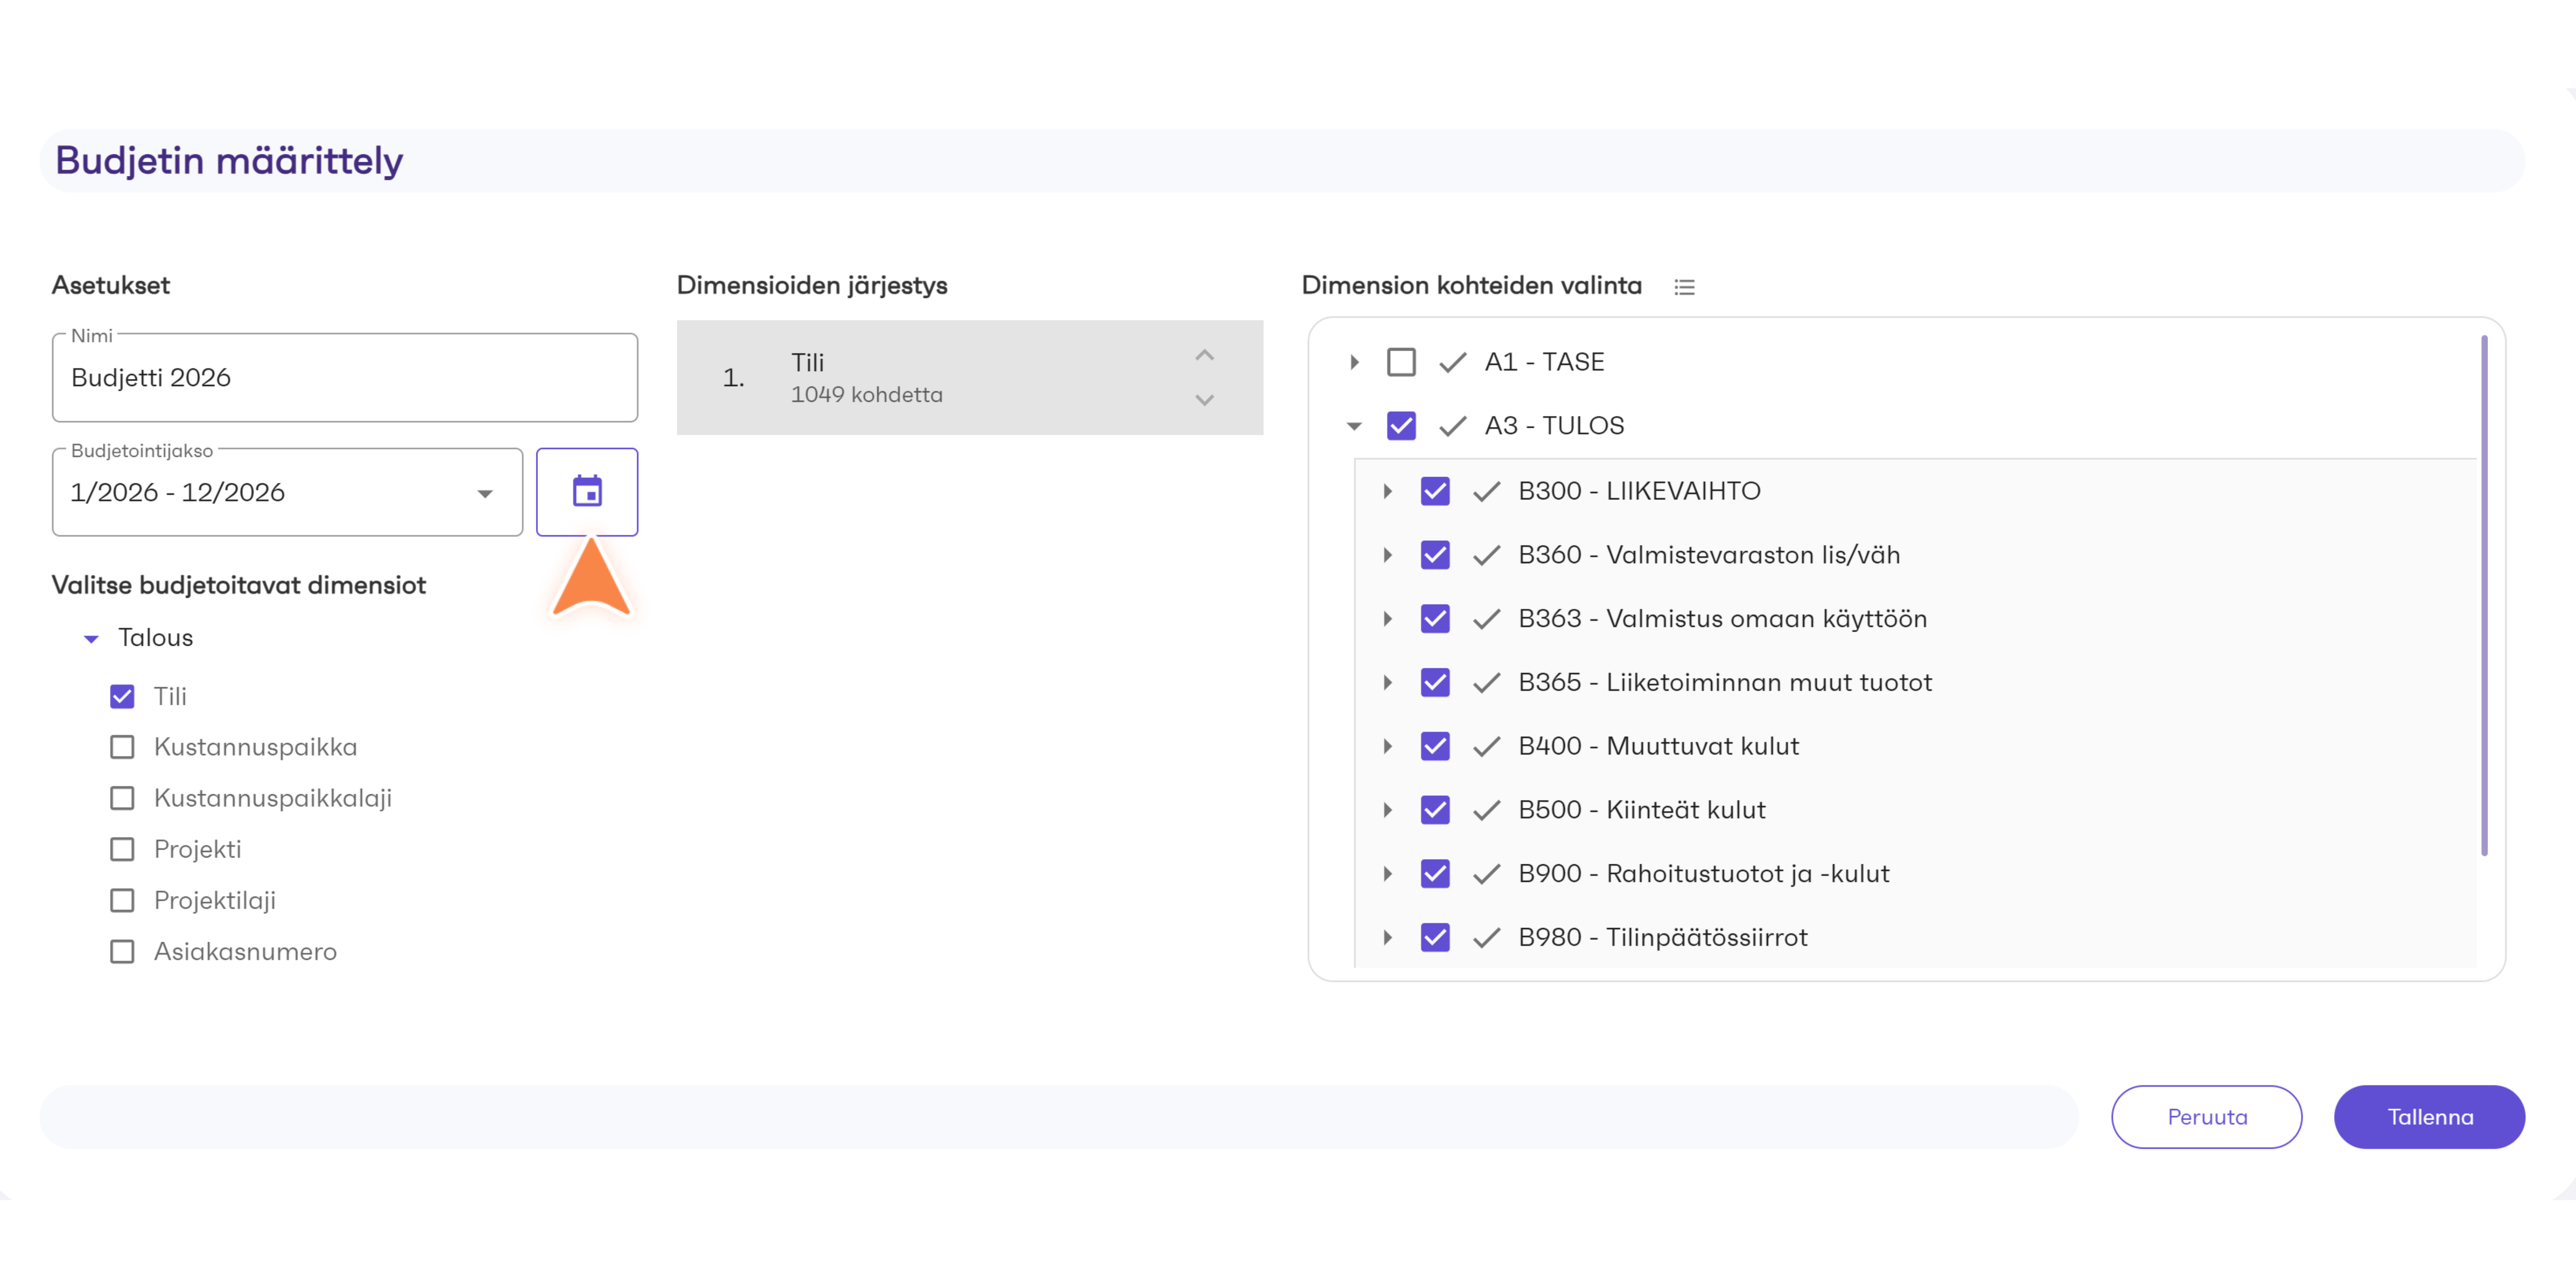Click checkmark icon beside B365 - Liiketoiminnan muut tuotot

(1487, 683)
